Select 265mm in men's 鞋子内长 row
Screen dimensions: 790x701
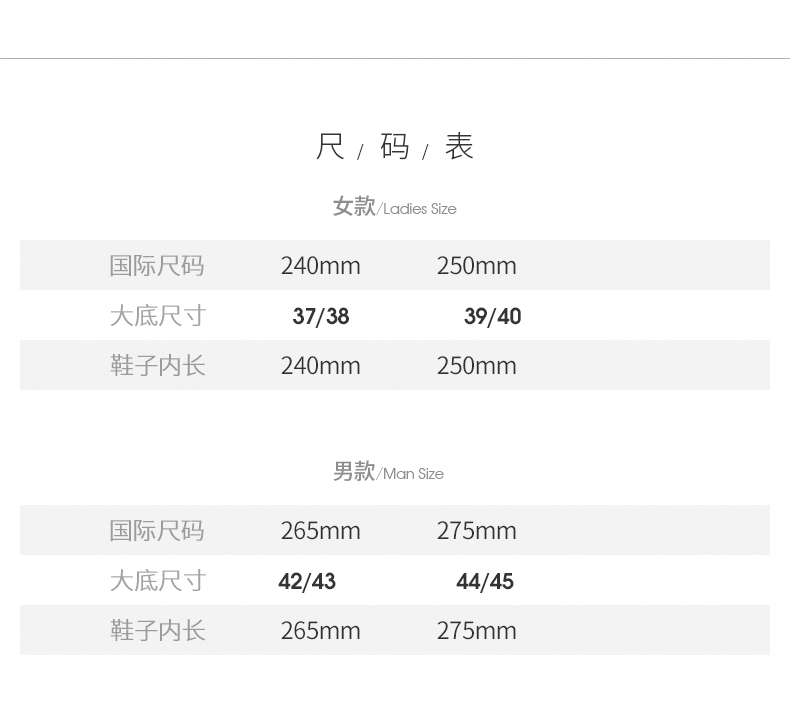pyautogui.click(x=320, y=631)
